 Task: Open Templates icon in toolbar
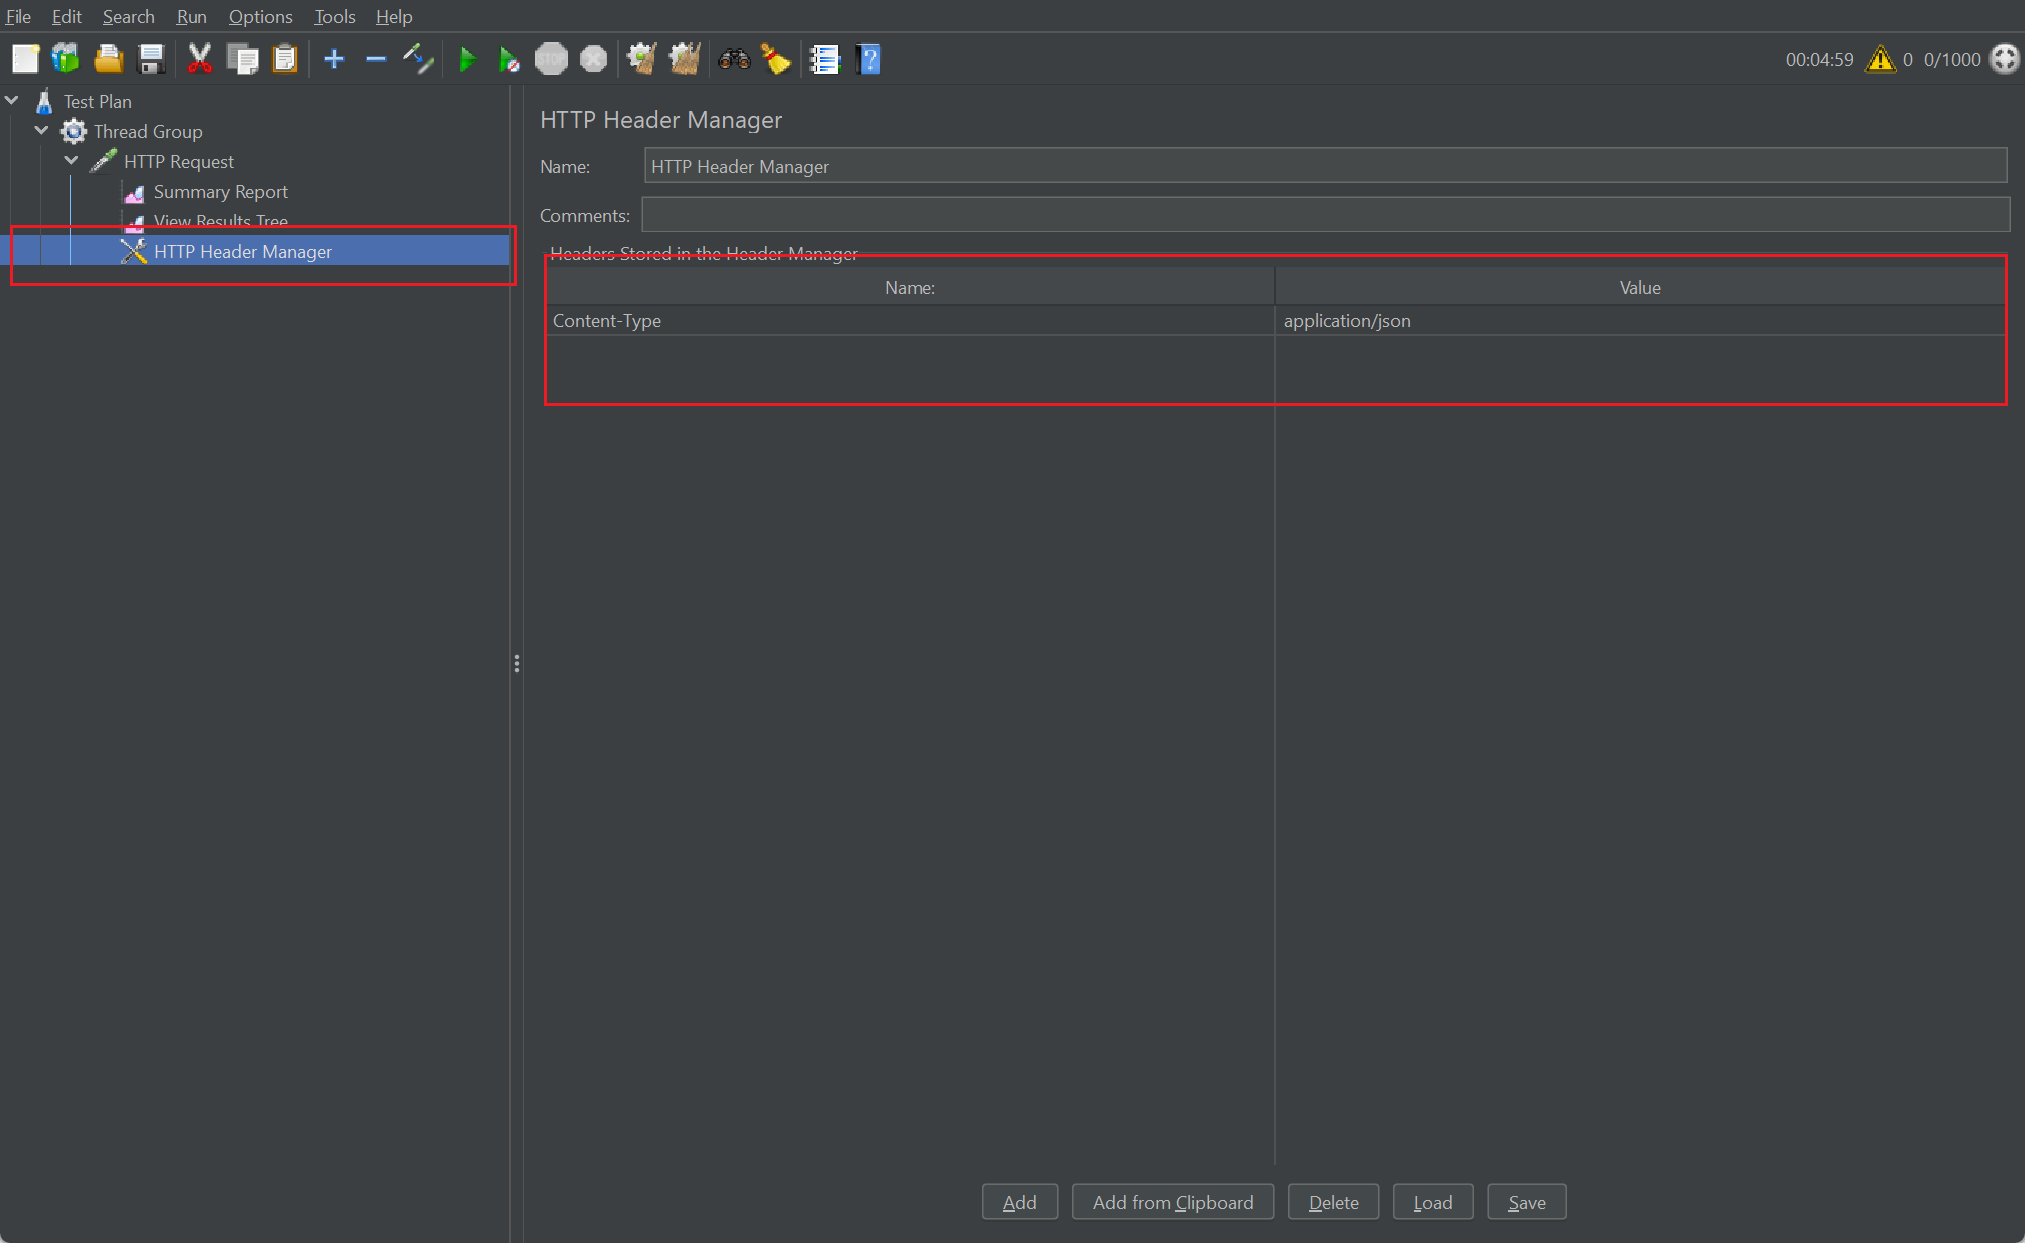pos(66,60)
